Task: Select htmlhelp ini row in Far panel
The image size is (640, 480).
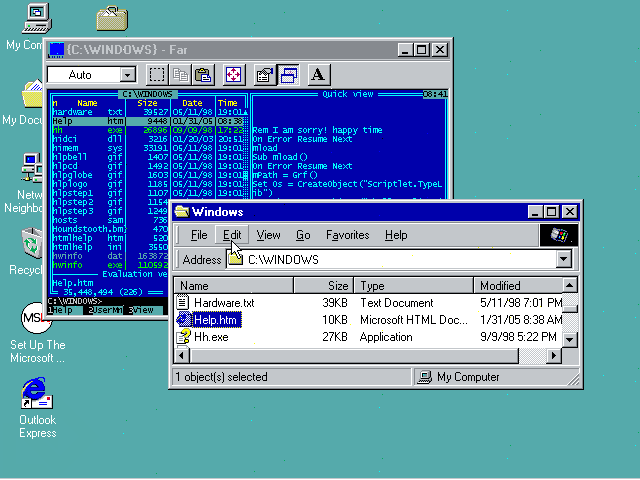Action: [110, 247]
